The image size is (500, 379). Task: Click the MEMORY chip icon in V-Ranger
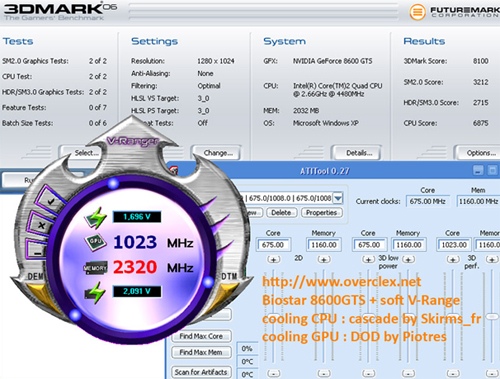point(95,268)
